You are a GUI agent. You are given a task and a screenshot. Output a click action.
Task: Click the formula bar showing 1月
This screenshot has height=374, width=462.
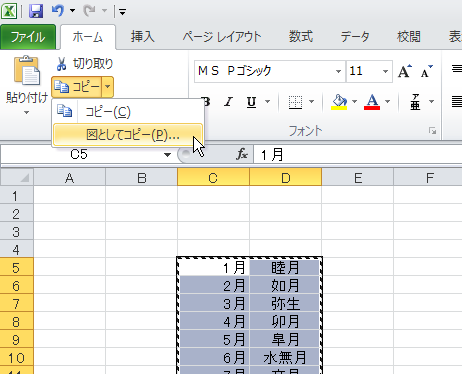pyautogui.click(x=358, y=155)
